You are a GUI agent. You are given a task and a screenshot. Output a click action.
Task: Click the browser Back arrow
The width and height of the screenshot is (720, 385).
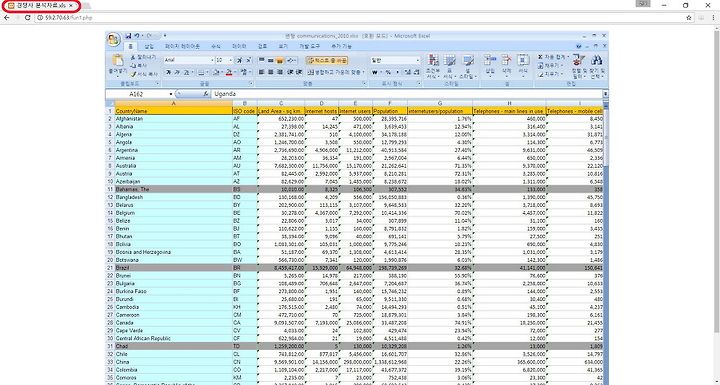point(6,17)
